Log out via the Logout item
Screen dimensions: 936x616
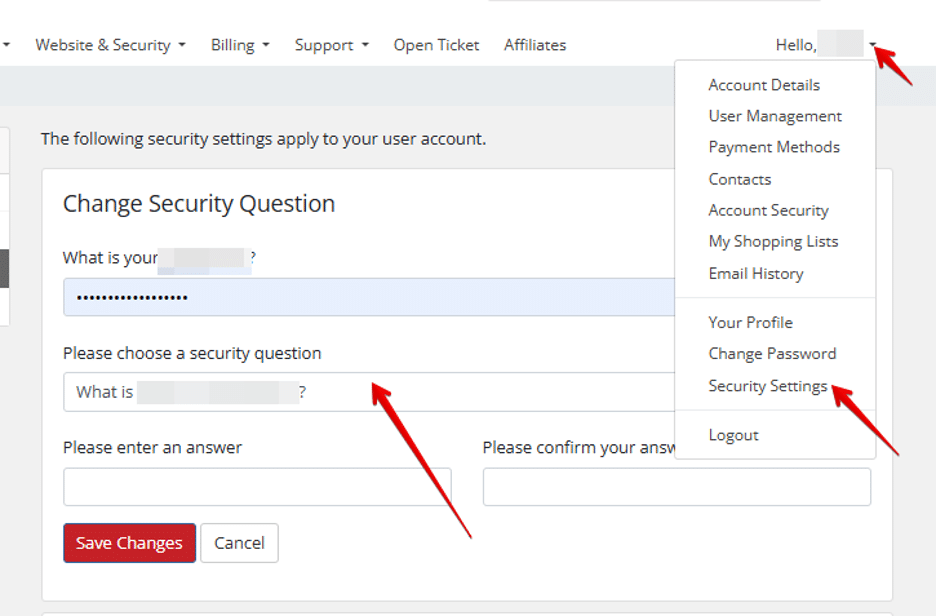pyautogui.click(x=733, y=435)
